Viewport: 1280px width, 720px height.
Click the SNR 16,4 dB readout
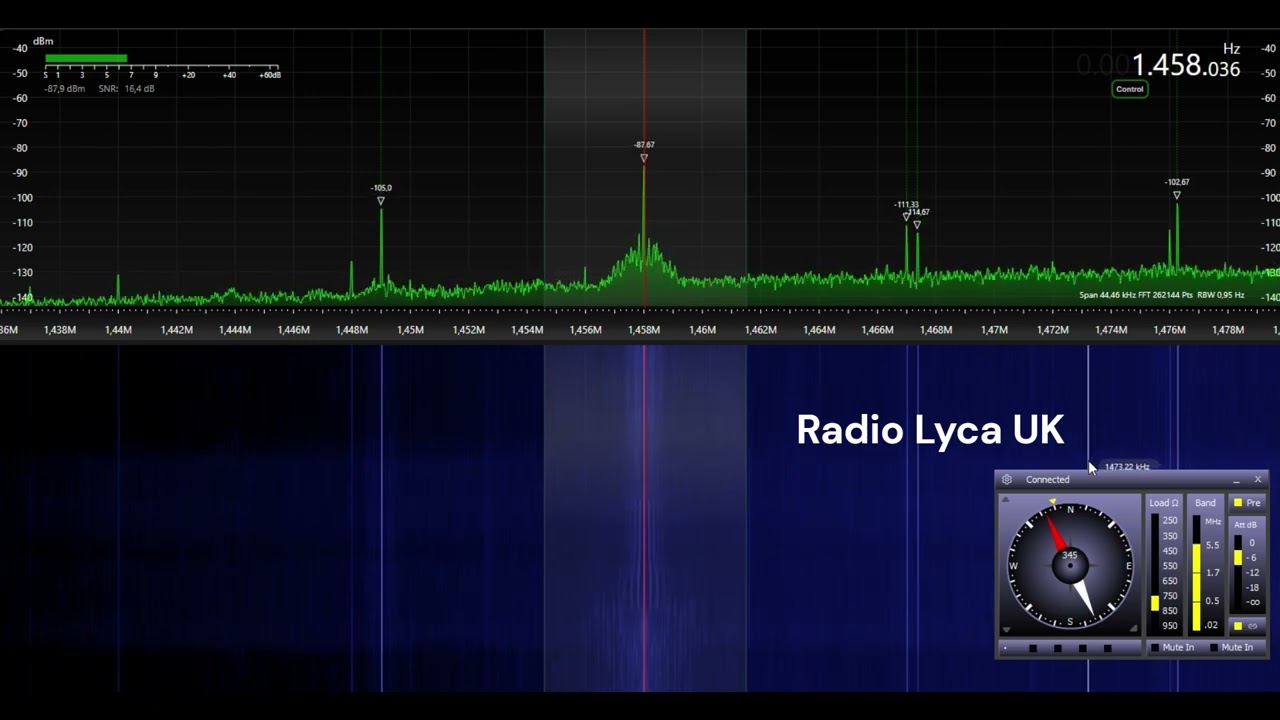[126, 89]
